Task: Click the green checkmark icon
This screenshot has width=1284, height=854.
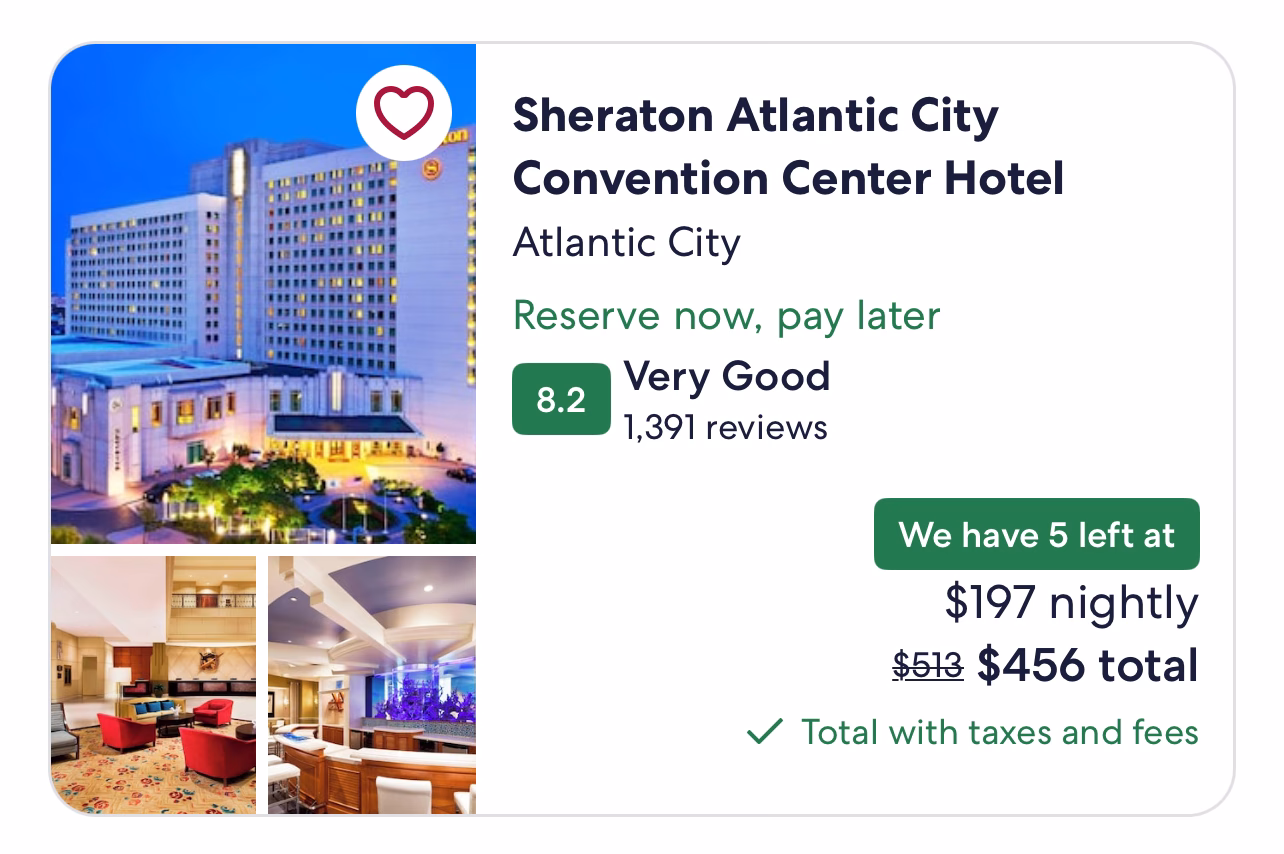Action: (765, 732)
